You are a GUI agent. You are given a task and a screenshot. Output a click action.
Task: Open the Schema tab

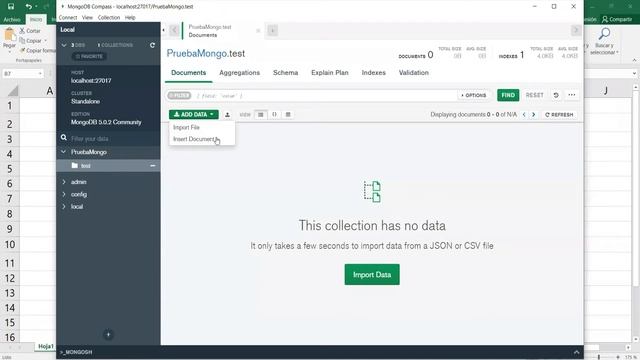coord(285,73)
